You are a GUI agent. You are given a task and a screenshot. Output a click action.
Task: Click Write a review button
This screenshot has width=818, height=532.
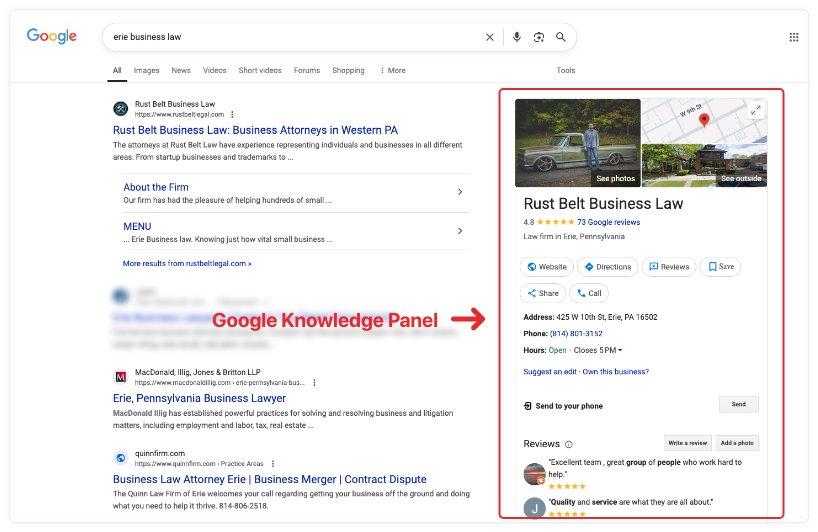tap(688, 443)
